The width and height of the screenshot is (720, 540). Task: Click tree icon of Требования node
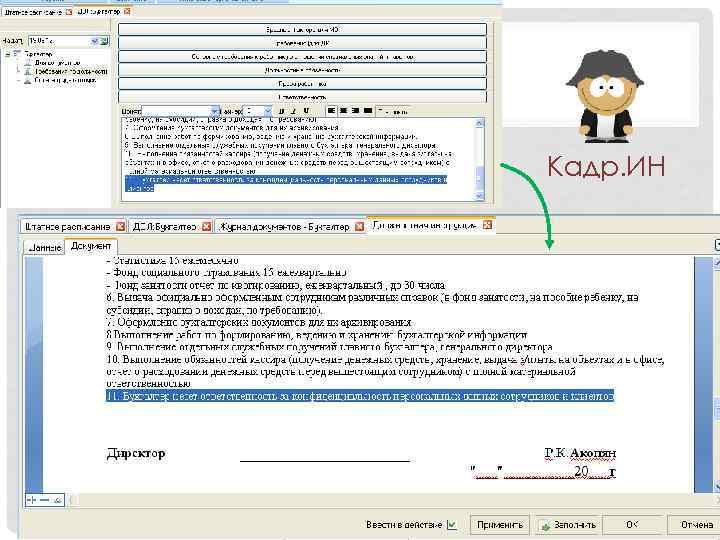28,72
